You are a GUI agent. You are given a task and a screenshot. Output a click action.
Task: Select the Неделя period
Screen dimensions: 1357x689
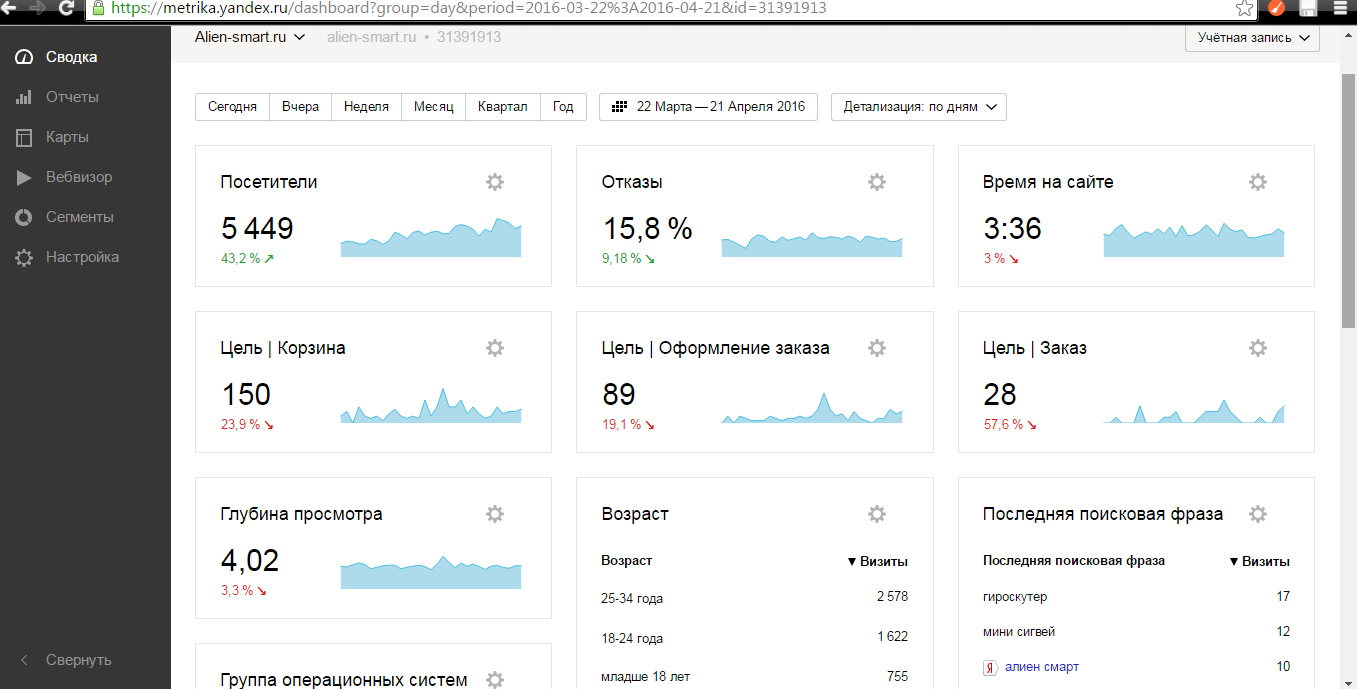point(366,107)
